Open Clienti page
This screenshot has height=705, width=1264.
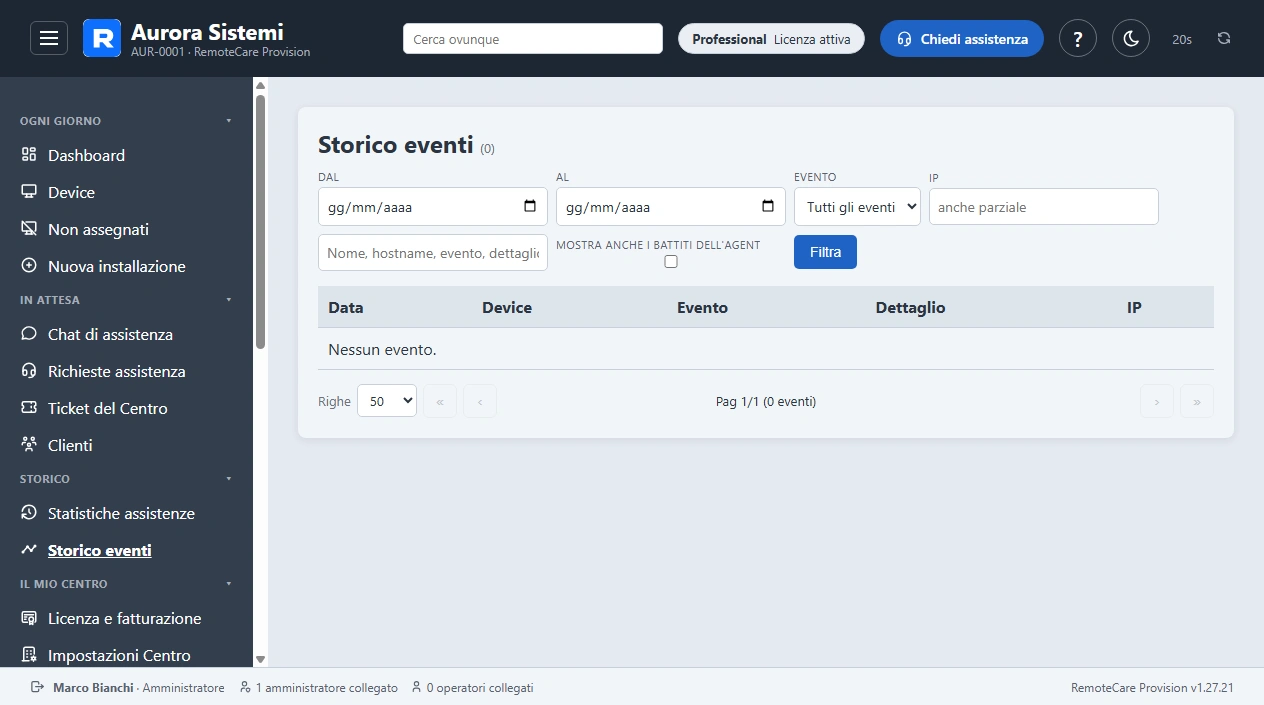point(70,445)
